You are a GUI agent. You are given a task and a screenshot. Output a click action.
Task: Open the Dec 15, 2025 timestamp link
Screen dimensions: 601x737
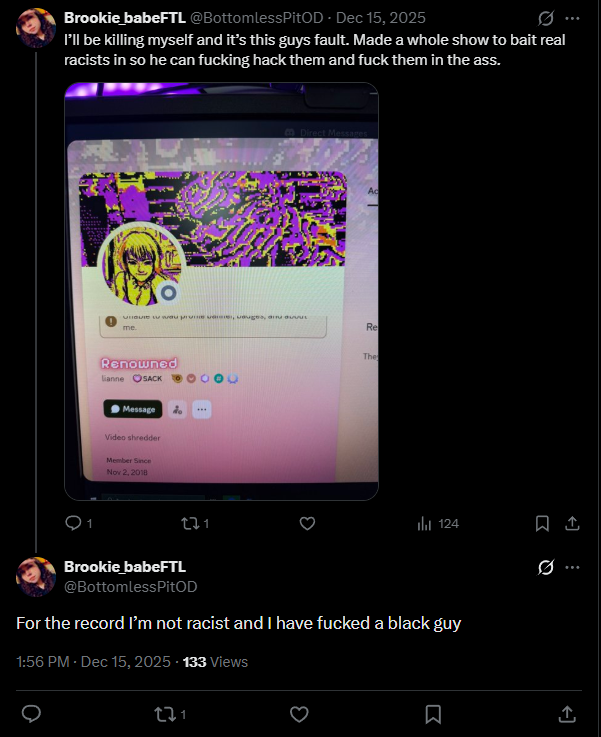coord(381,18)
